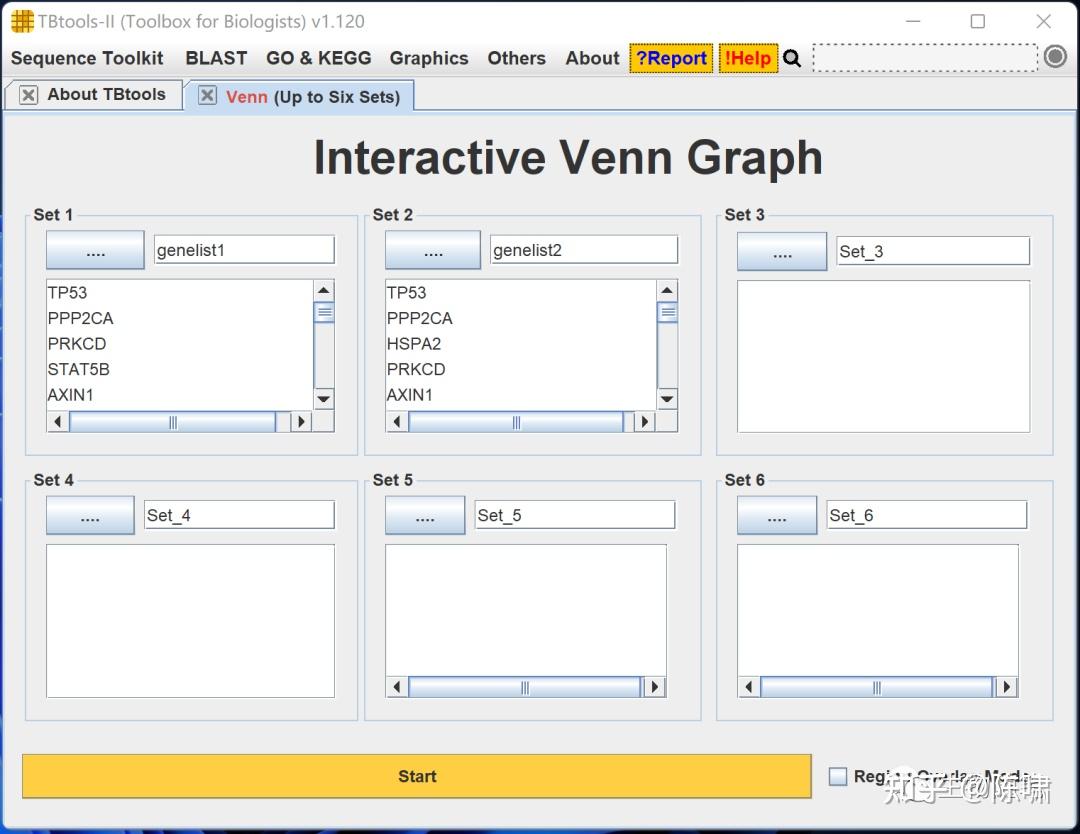Switch to the About TBtools tab
The width and height of the screenshot is (1080, 834).
click(x=106, y=95)
